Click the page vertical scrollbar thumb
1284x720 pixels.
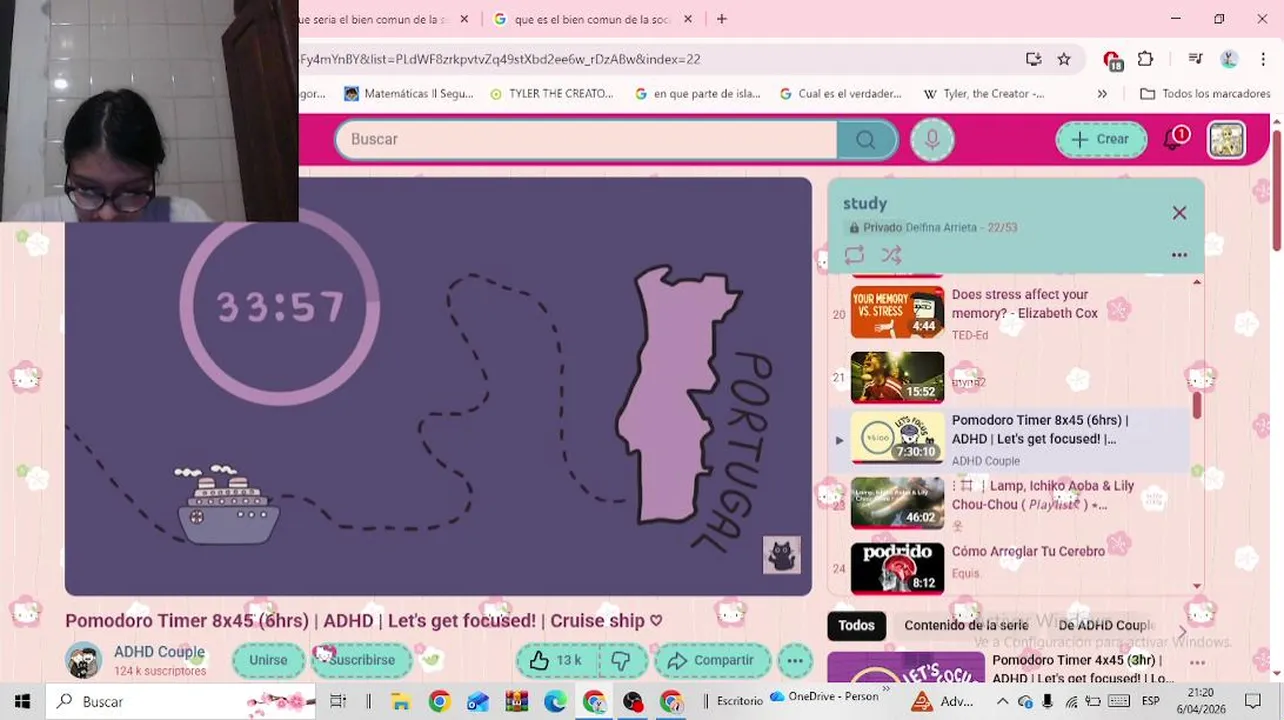coord(1276,188)
